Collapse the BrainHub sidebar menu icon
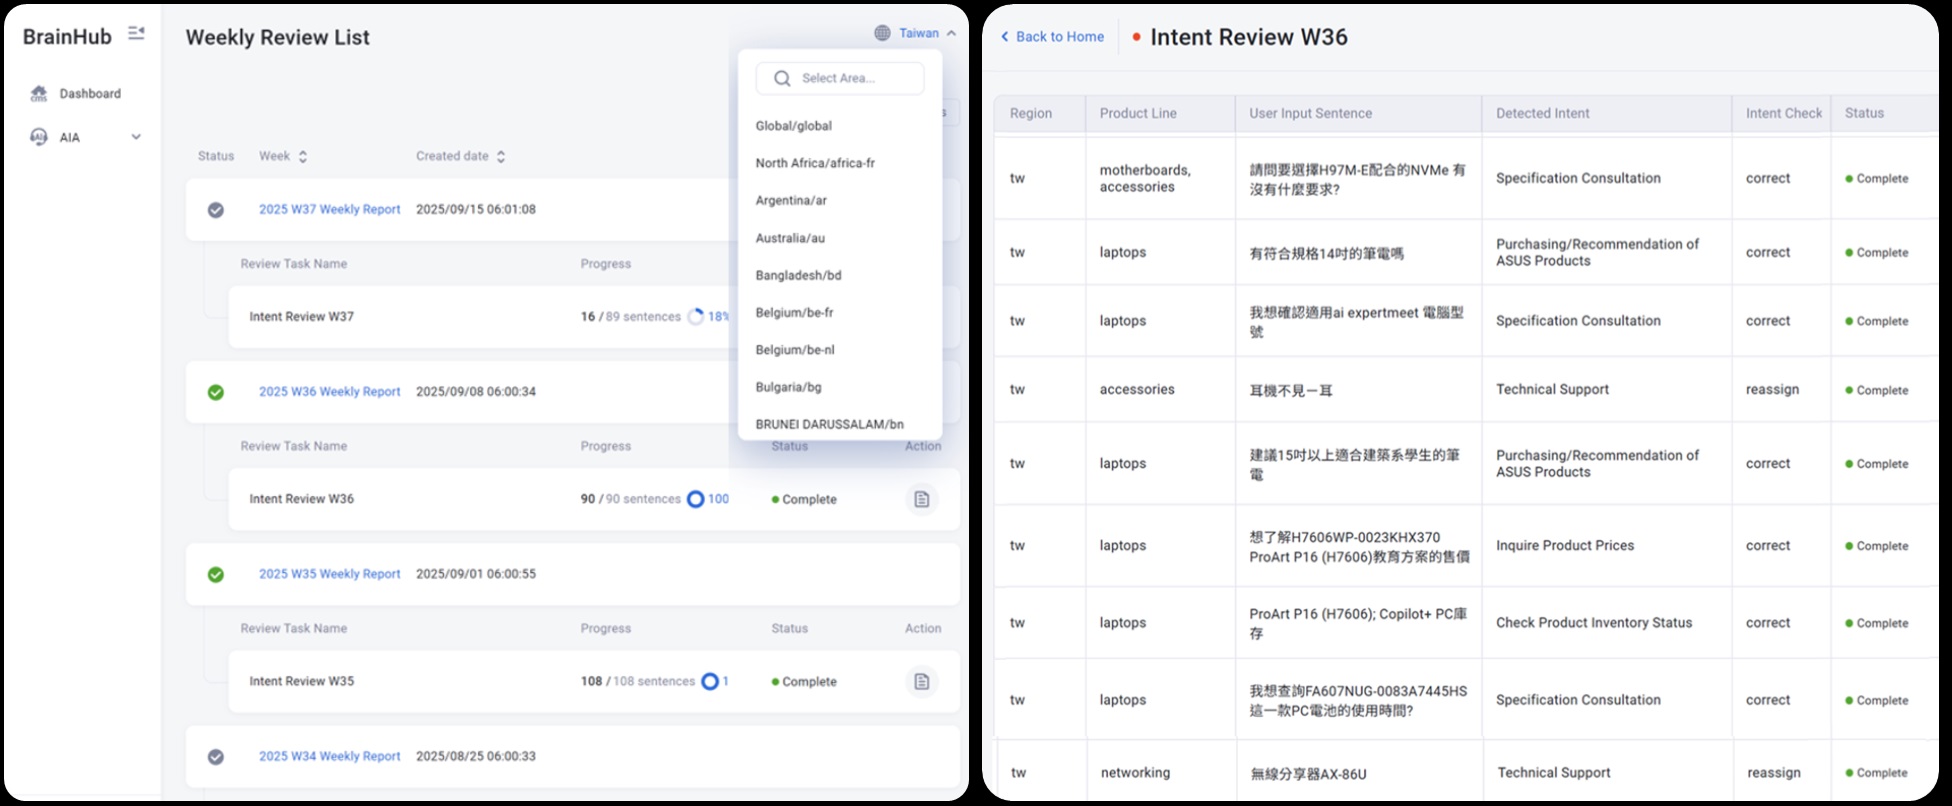Viewport: 1952px width, 806px height. (136, 34)
